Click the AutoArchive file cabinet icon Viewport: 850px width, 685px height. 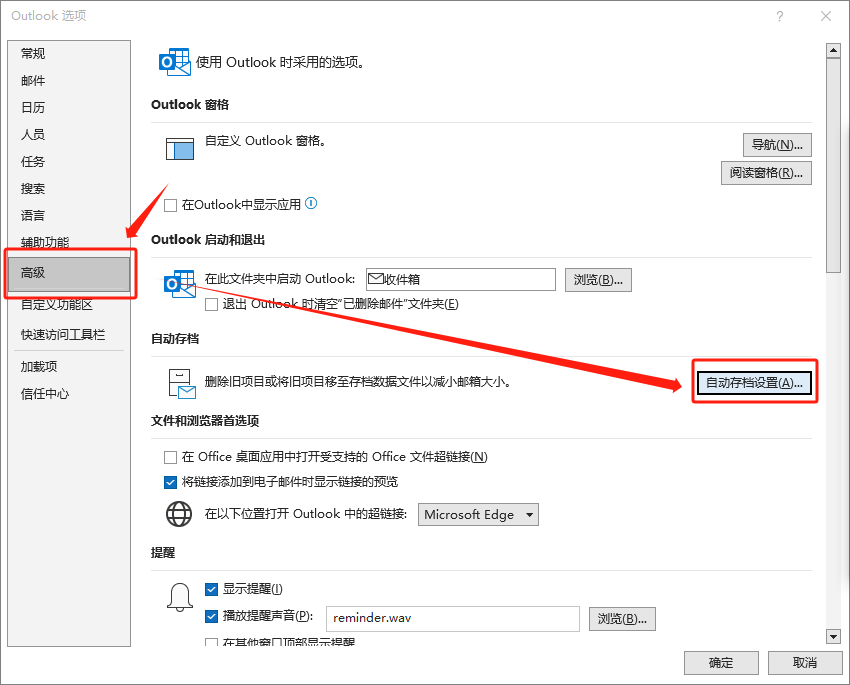(180, 383)
